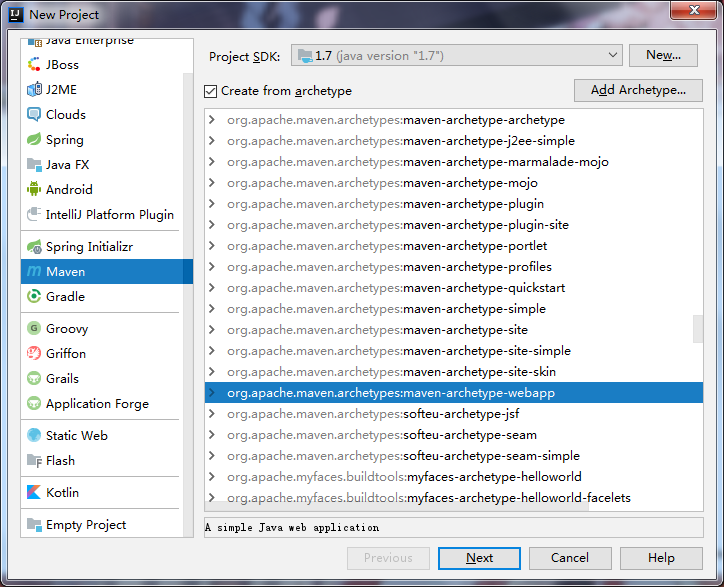The height and width of the screenshot is (587, 724).
Task: Select Empty Project type
Action: [102, 525]
